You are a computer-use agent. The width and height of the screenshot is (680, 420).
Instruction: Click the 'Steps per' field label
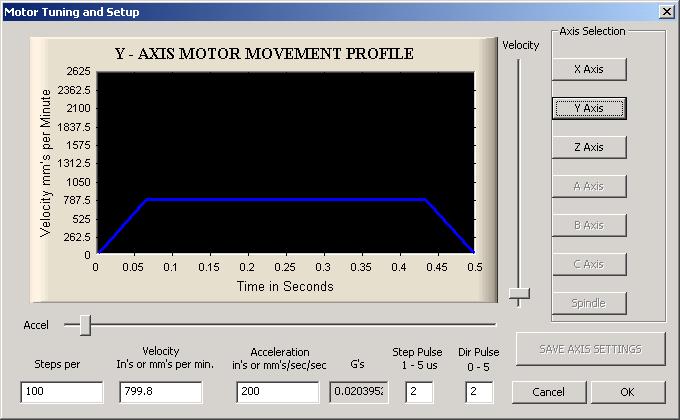(x=57, y=364)
